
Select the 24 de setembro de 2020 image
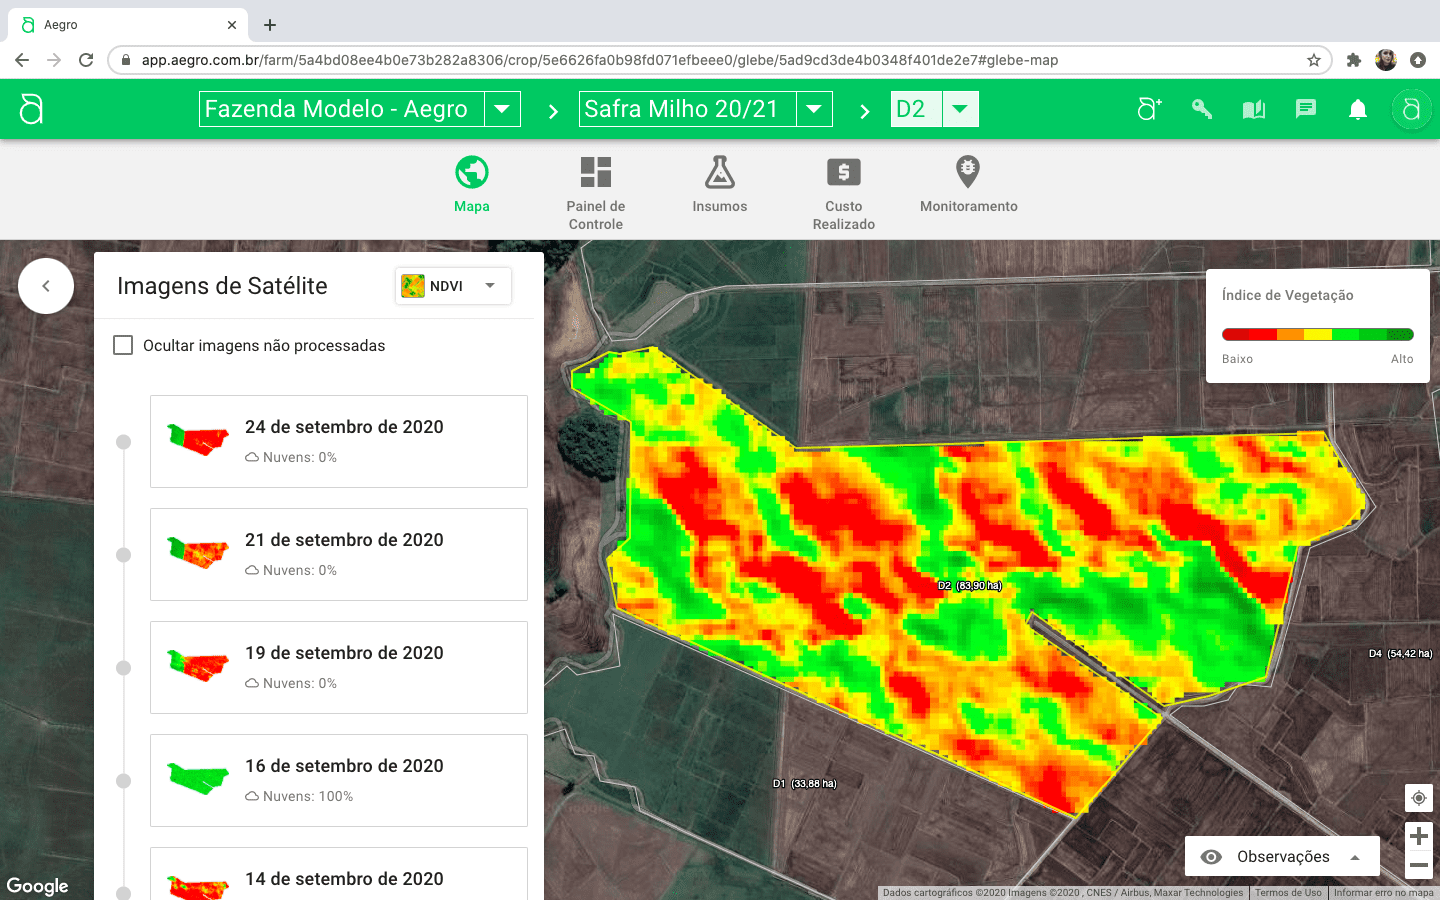point(339,441)
